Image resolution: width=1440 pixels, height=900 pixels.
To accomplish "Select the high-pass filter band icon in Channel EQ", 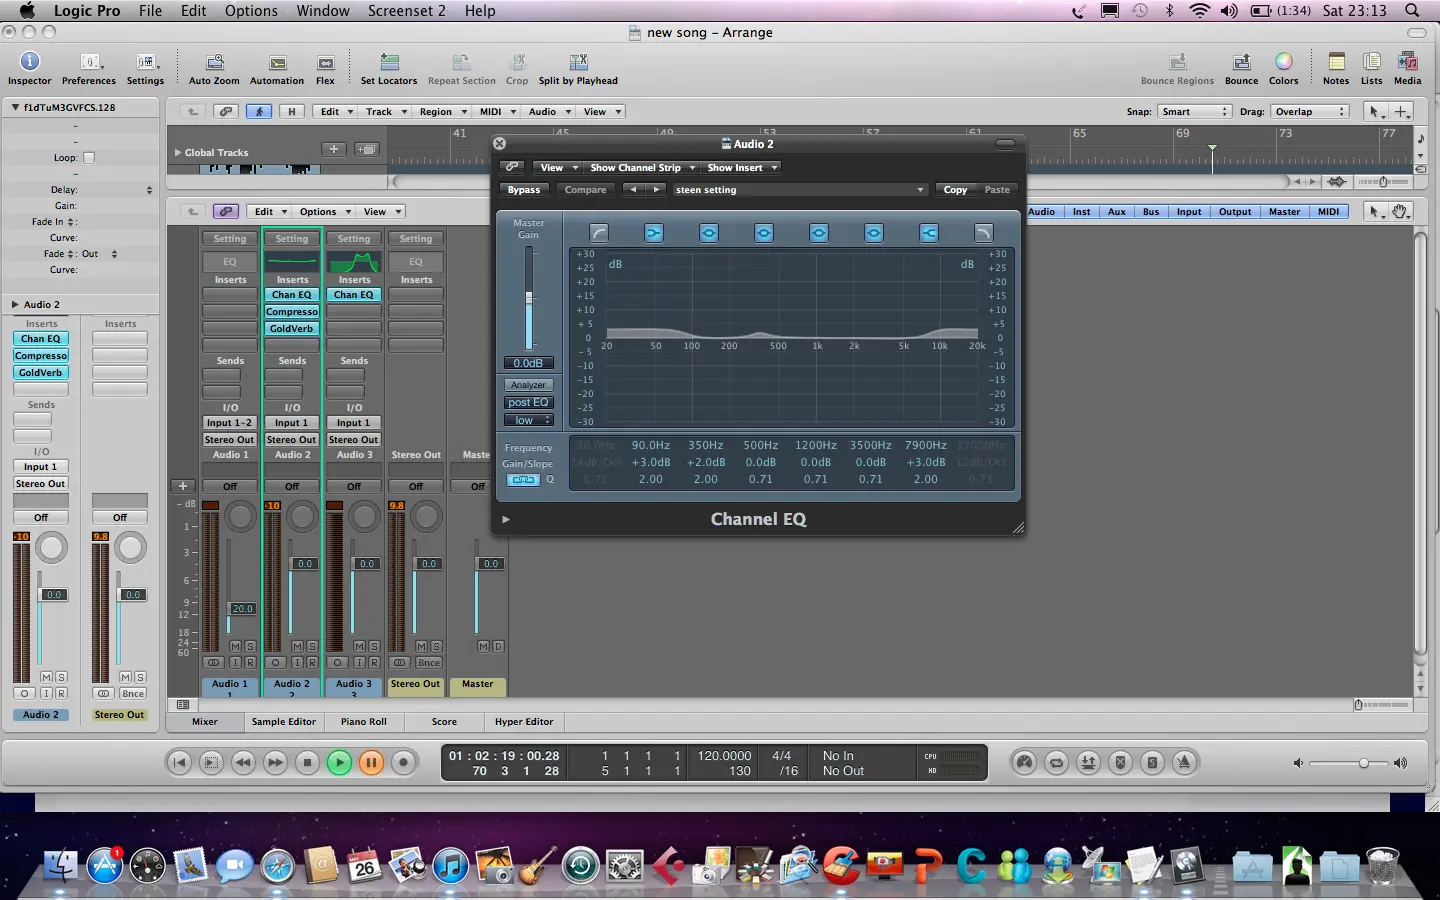I will 599,233.
